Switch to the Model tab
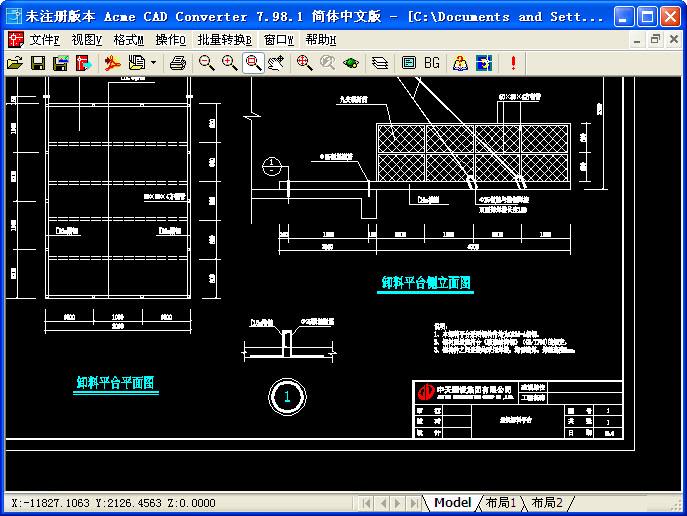 point(453,502)
